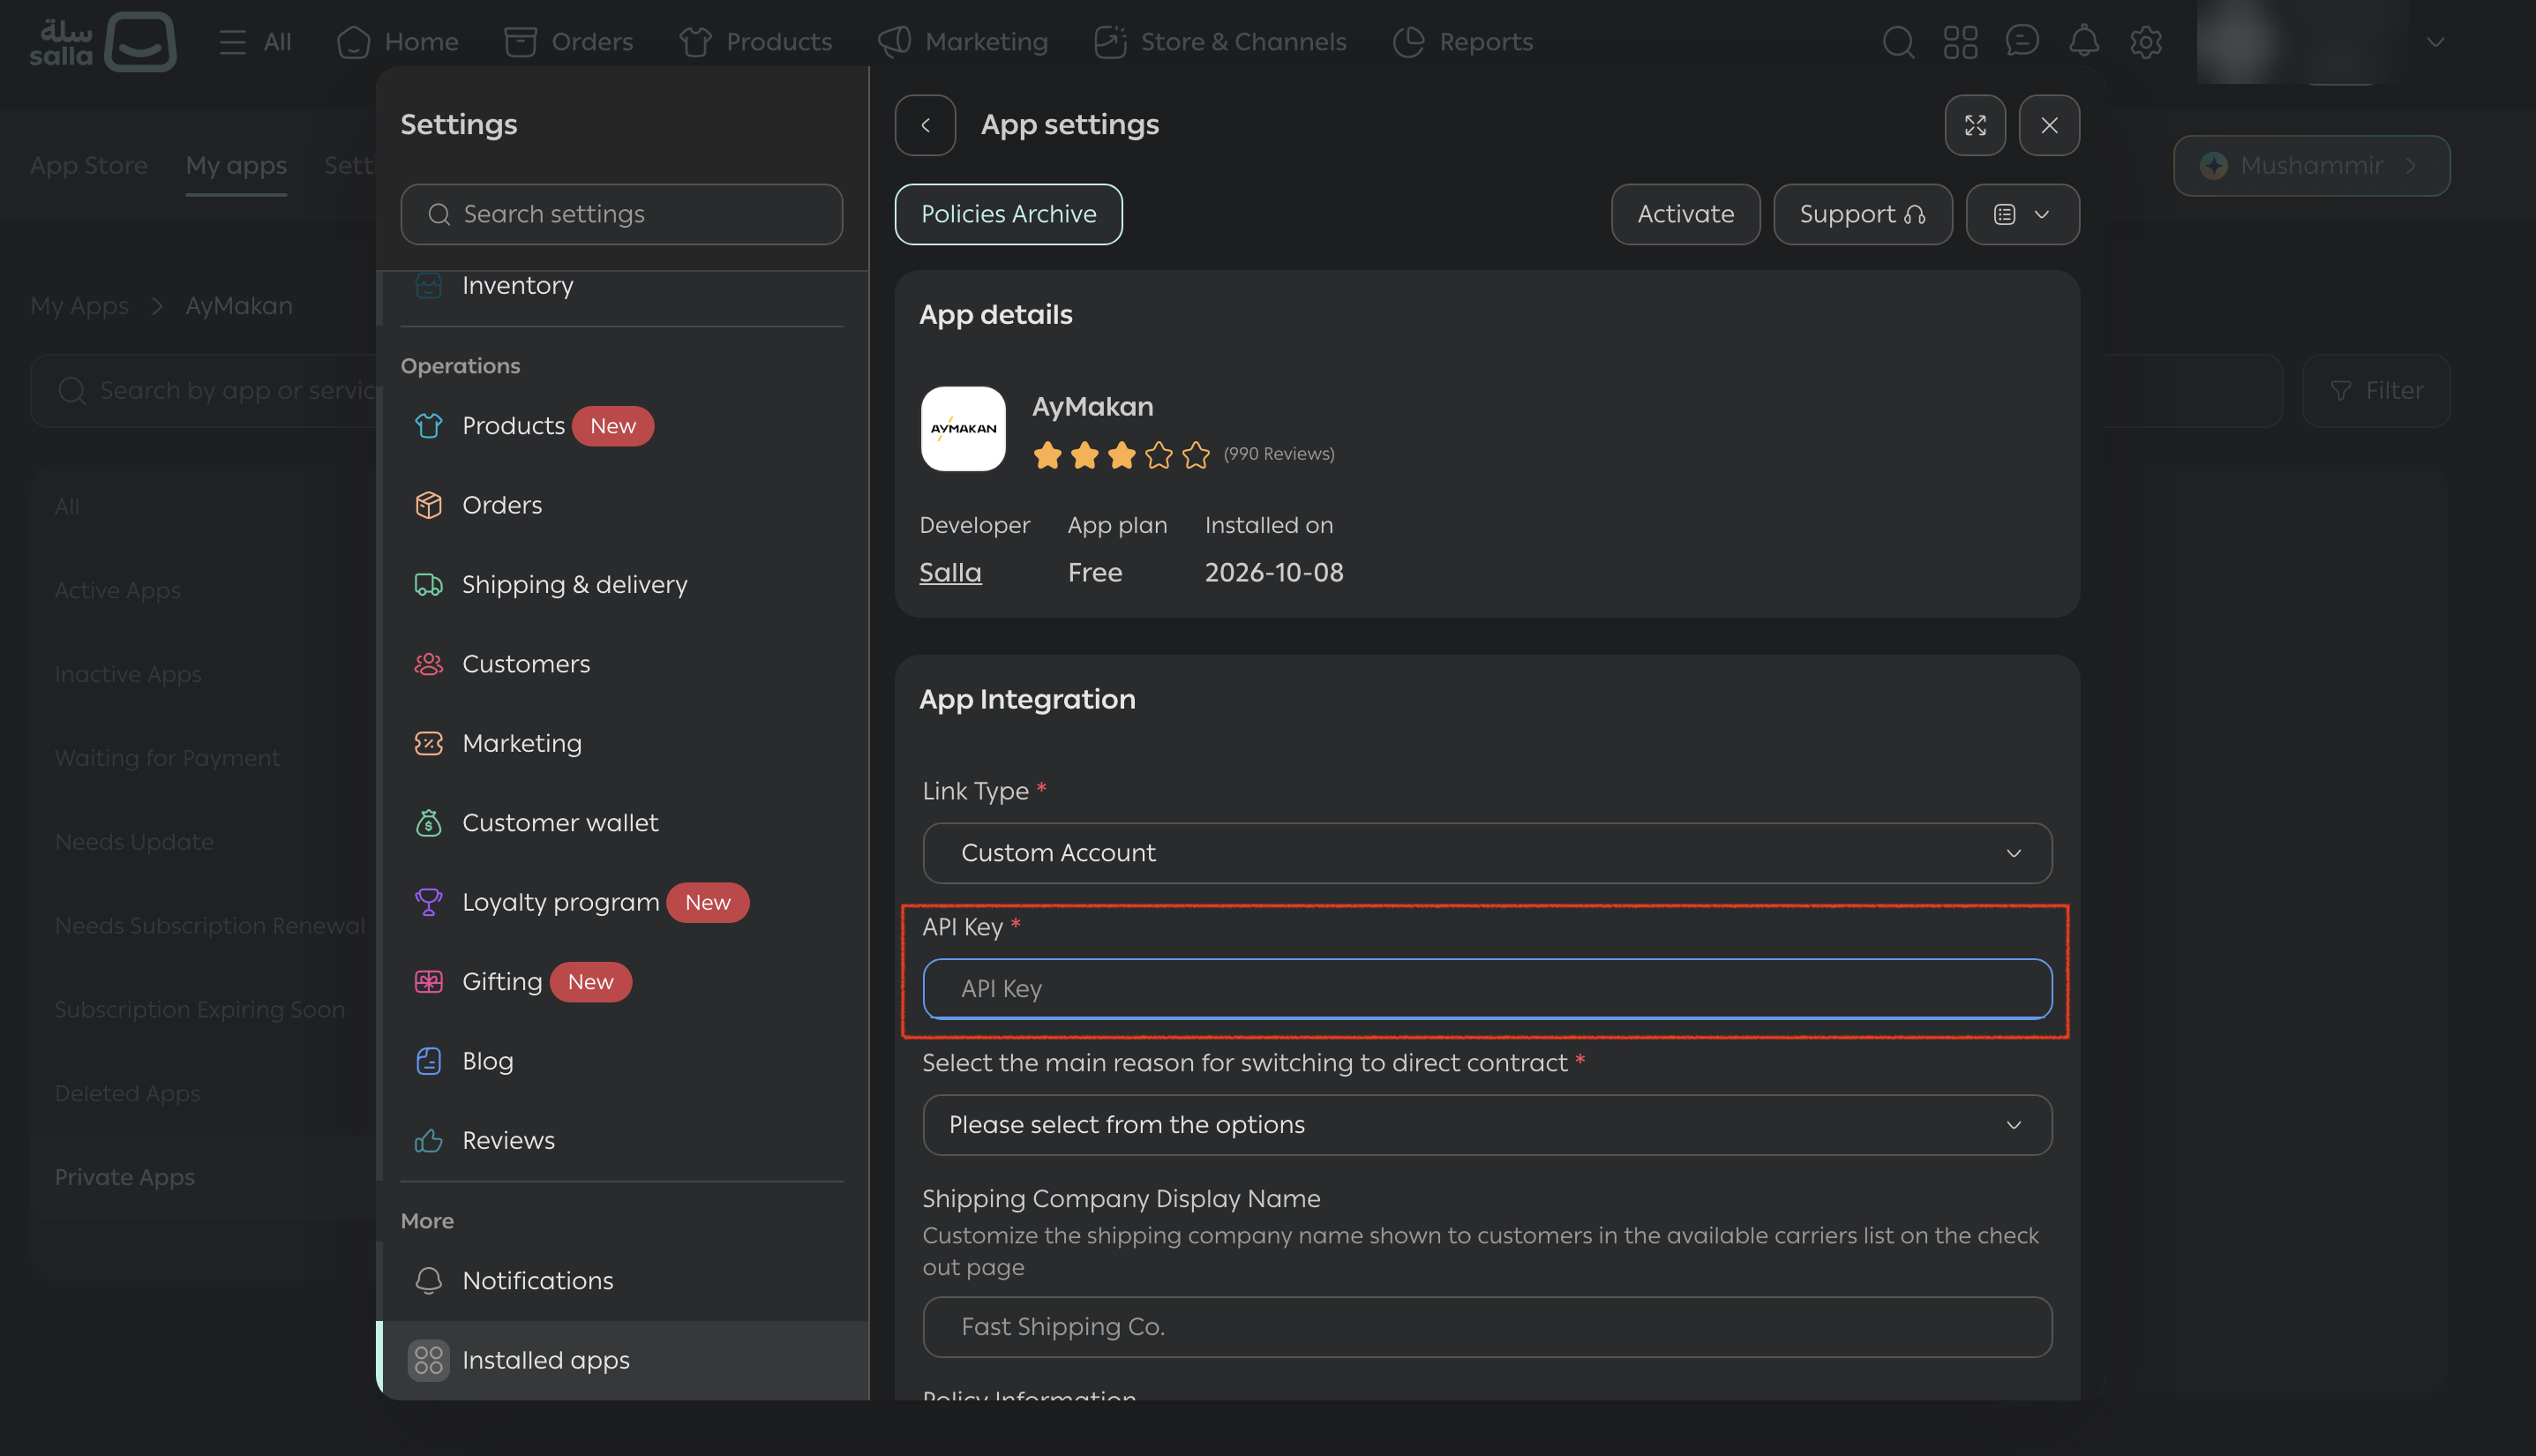Viewport: 2536px width, 1456px height.
Task: Click the Salla logo
Action: pyautogui.click(x=103, y=42)
